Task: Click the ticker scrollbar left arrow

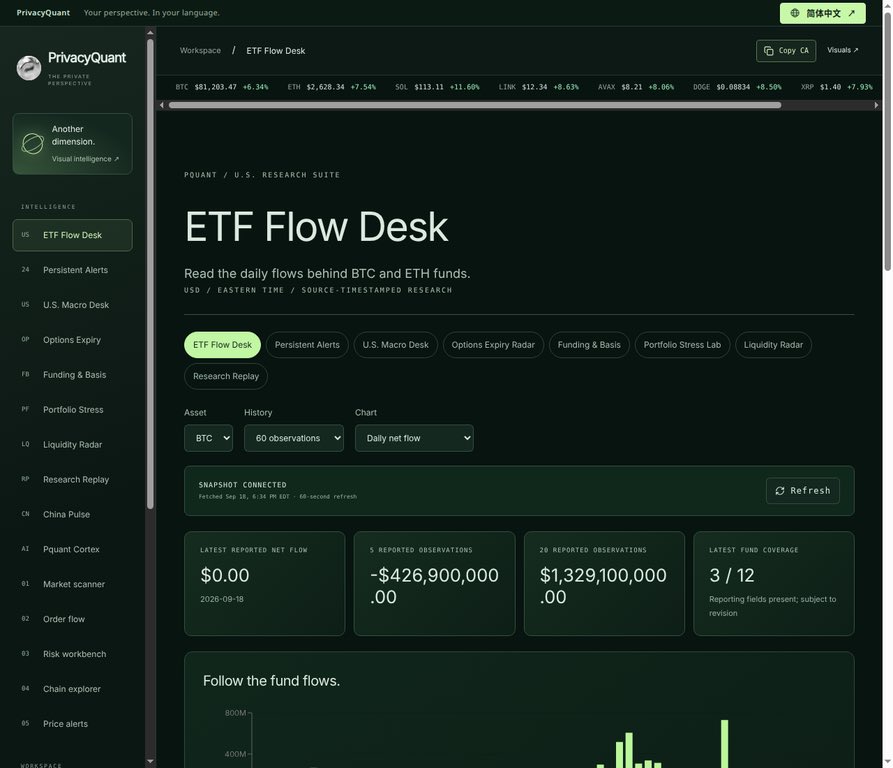Action: click(x=162, y=105)
